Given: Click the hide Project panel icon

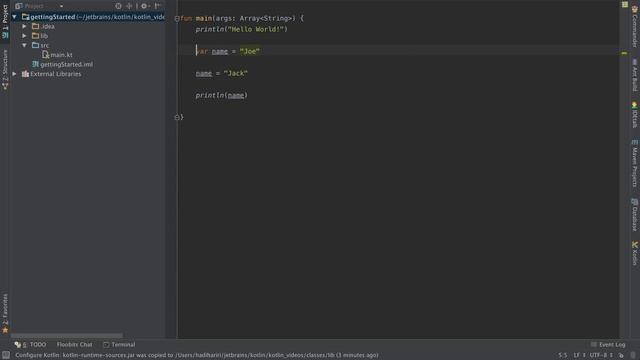Looking at the screenshot, I should click(x=158, y=6).
